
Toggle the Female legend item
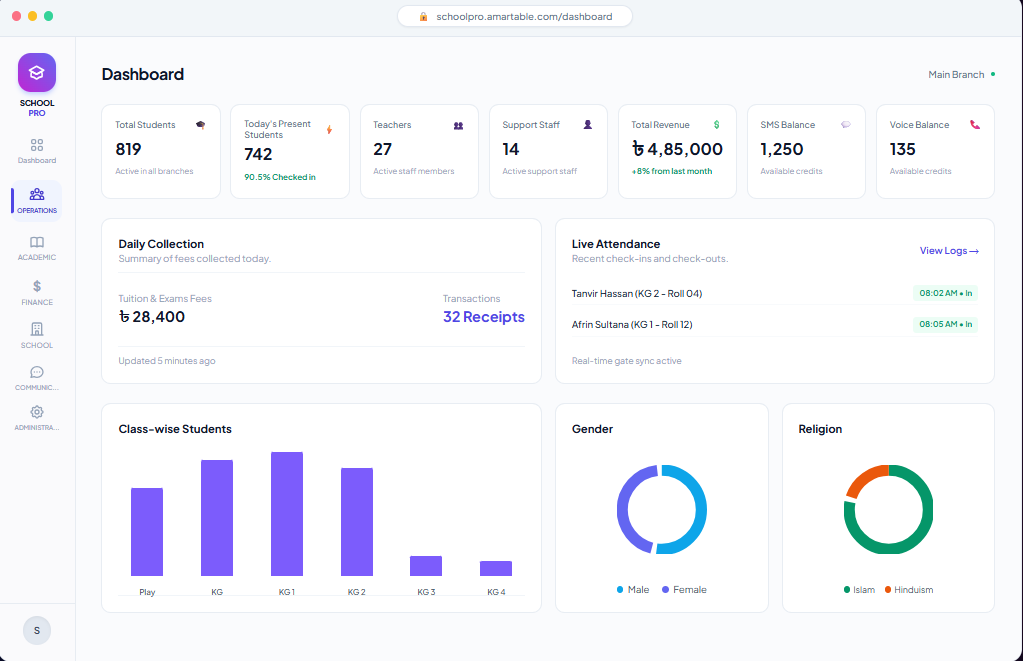point(684,590)
